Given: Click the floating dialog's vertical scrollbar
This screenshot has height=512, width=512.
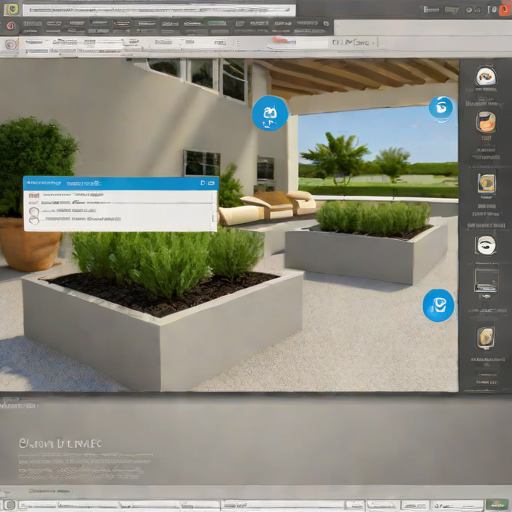Looking at the screenshot, I should tap(213, 210).
